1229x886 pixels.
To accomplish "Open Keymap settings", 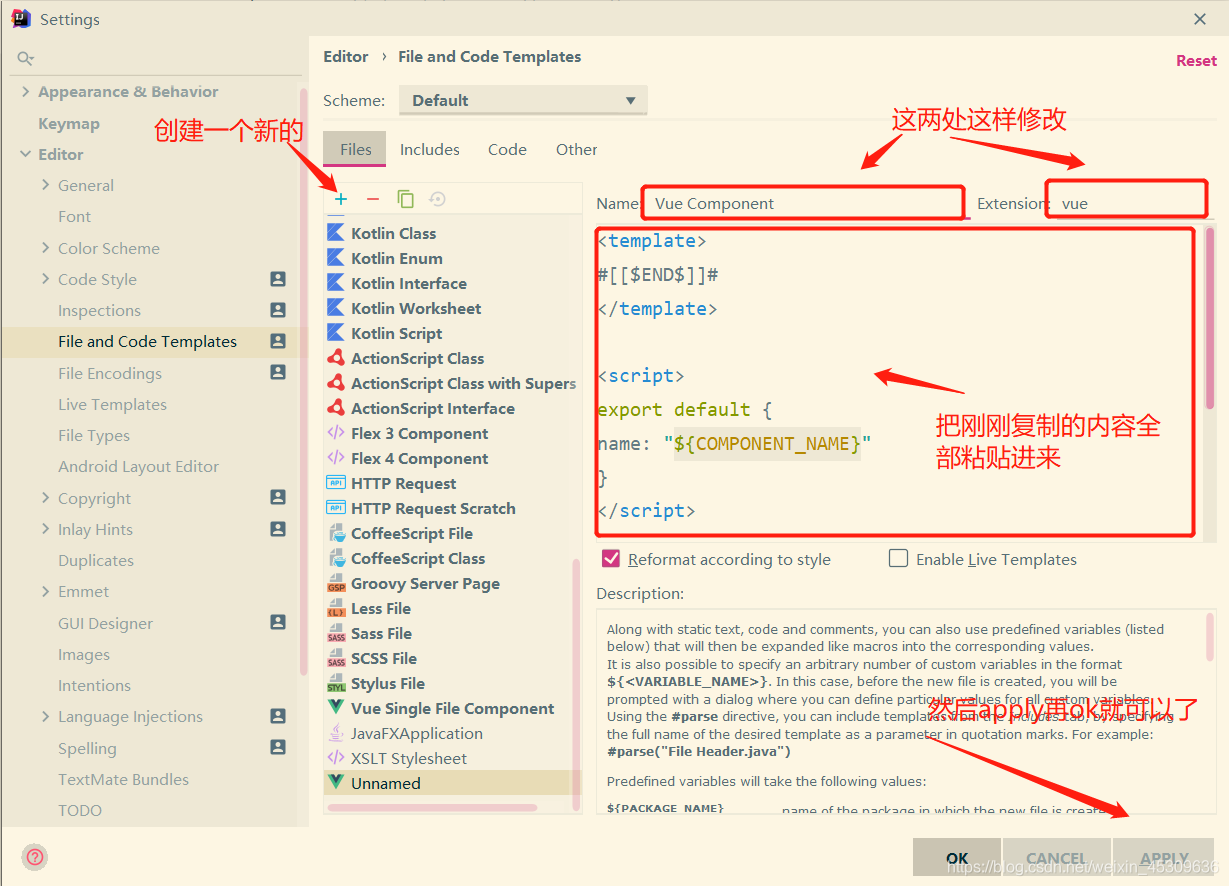I will (x=69, y=123).
